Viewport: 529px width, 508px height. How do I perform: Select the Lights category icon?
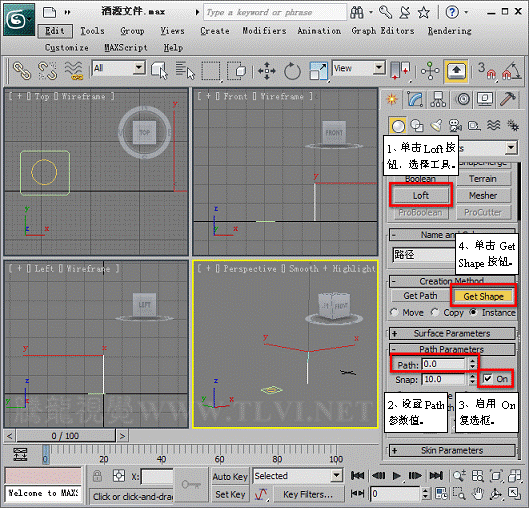(x=436, y=126)
